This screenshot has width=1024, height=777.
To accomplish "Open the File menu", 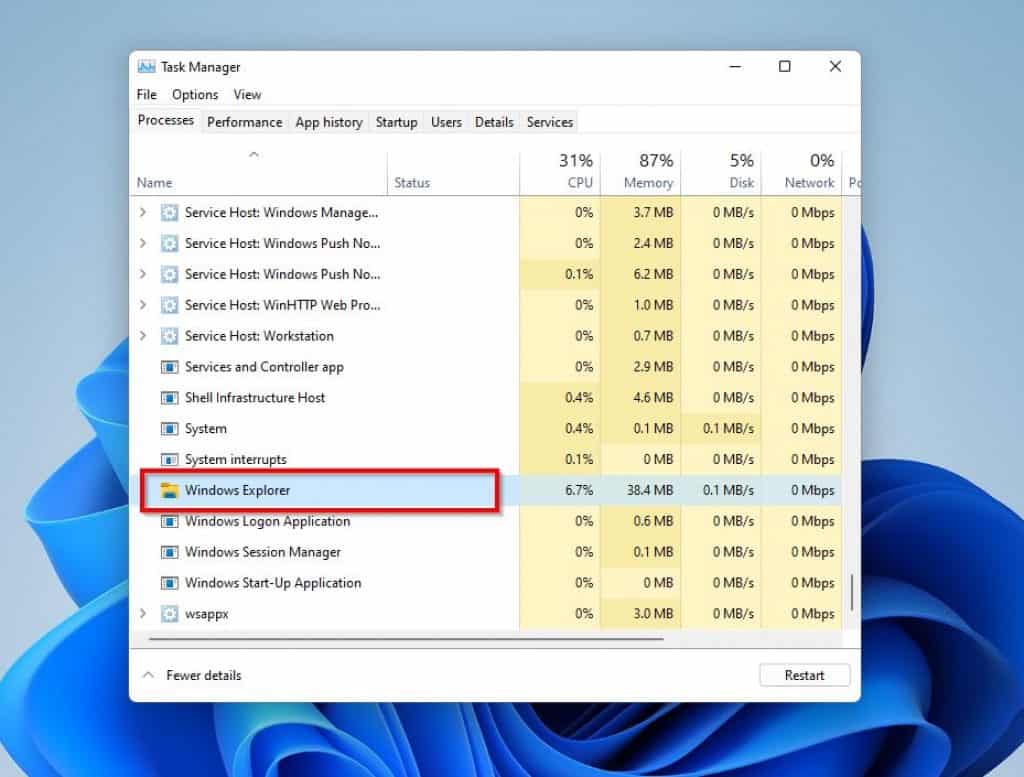I will tap(146, 95).
